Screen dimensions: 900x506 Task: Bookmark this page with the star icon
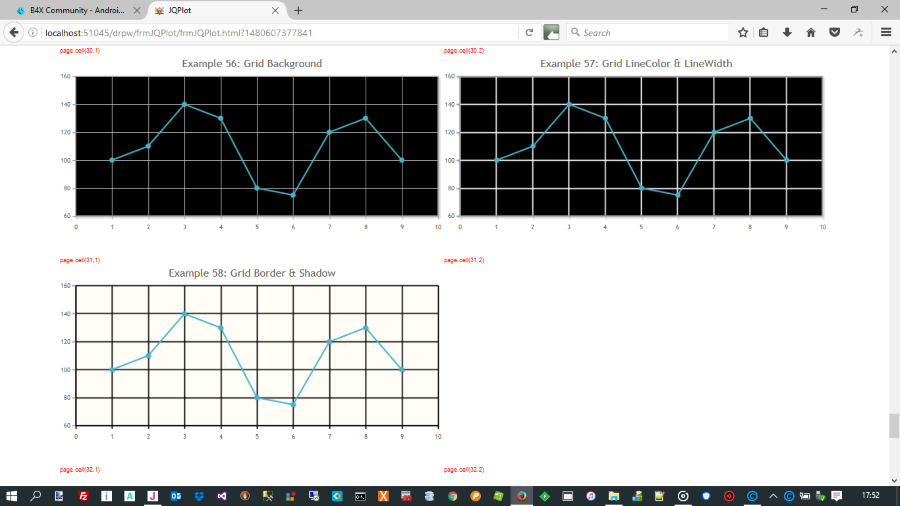point(743,33)
